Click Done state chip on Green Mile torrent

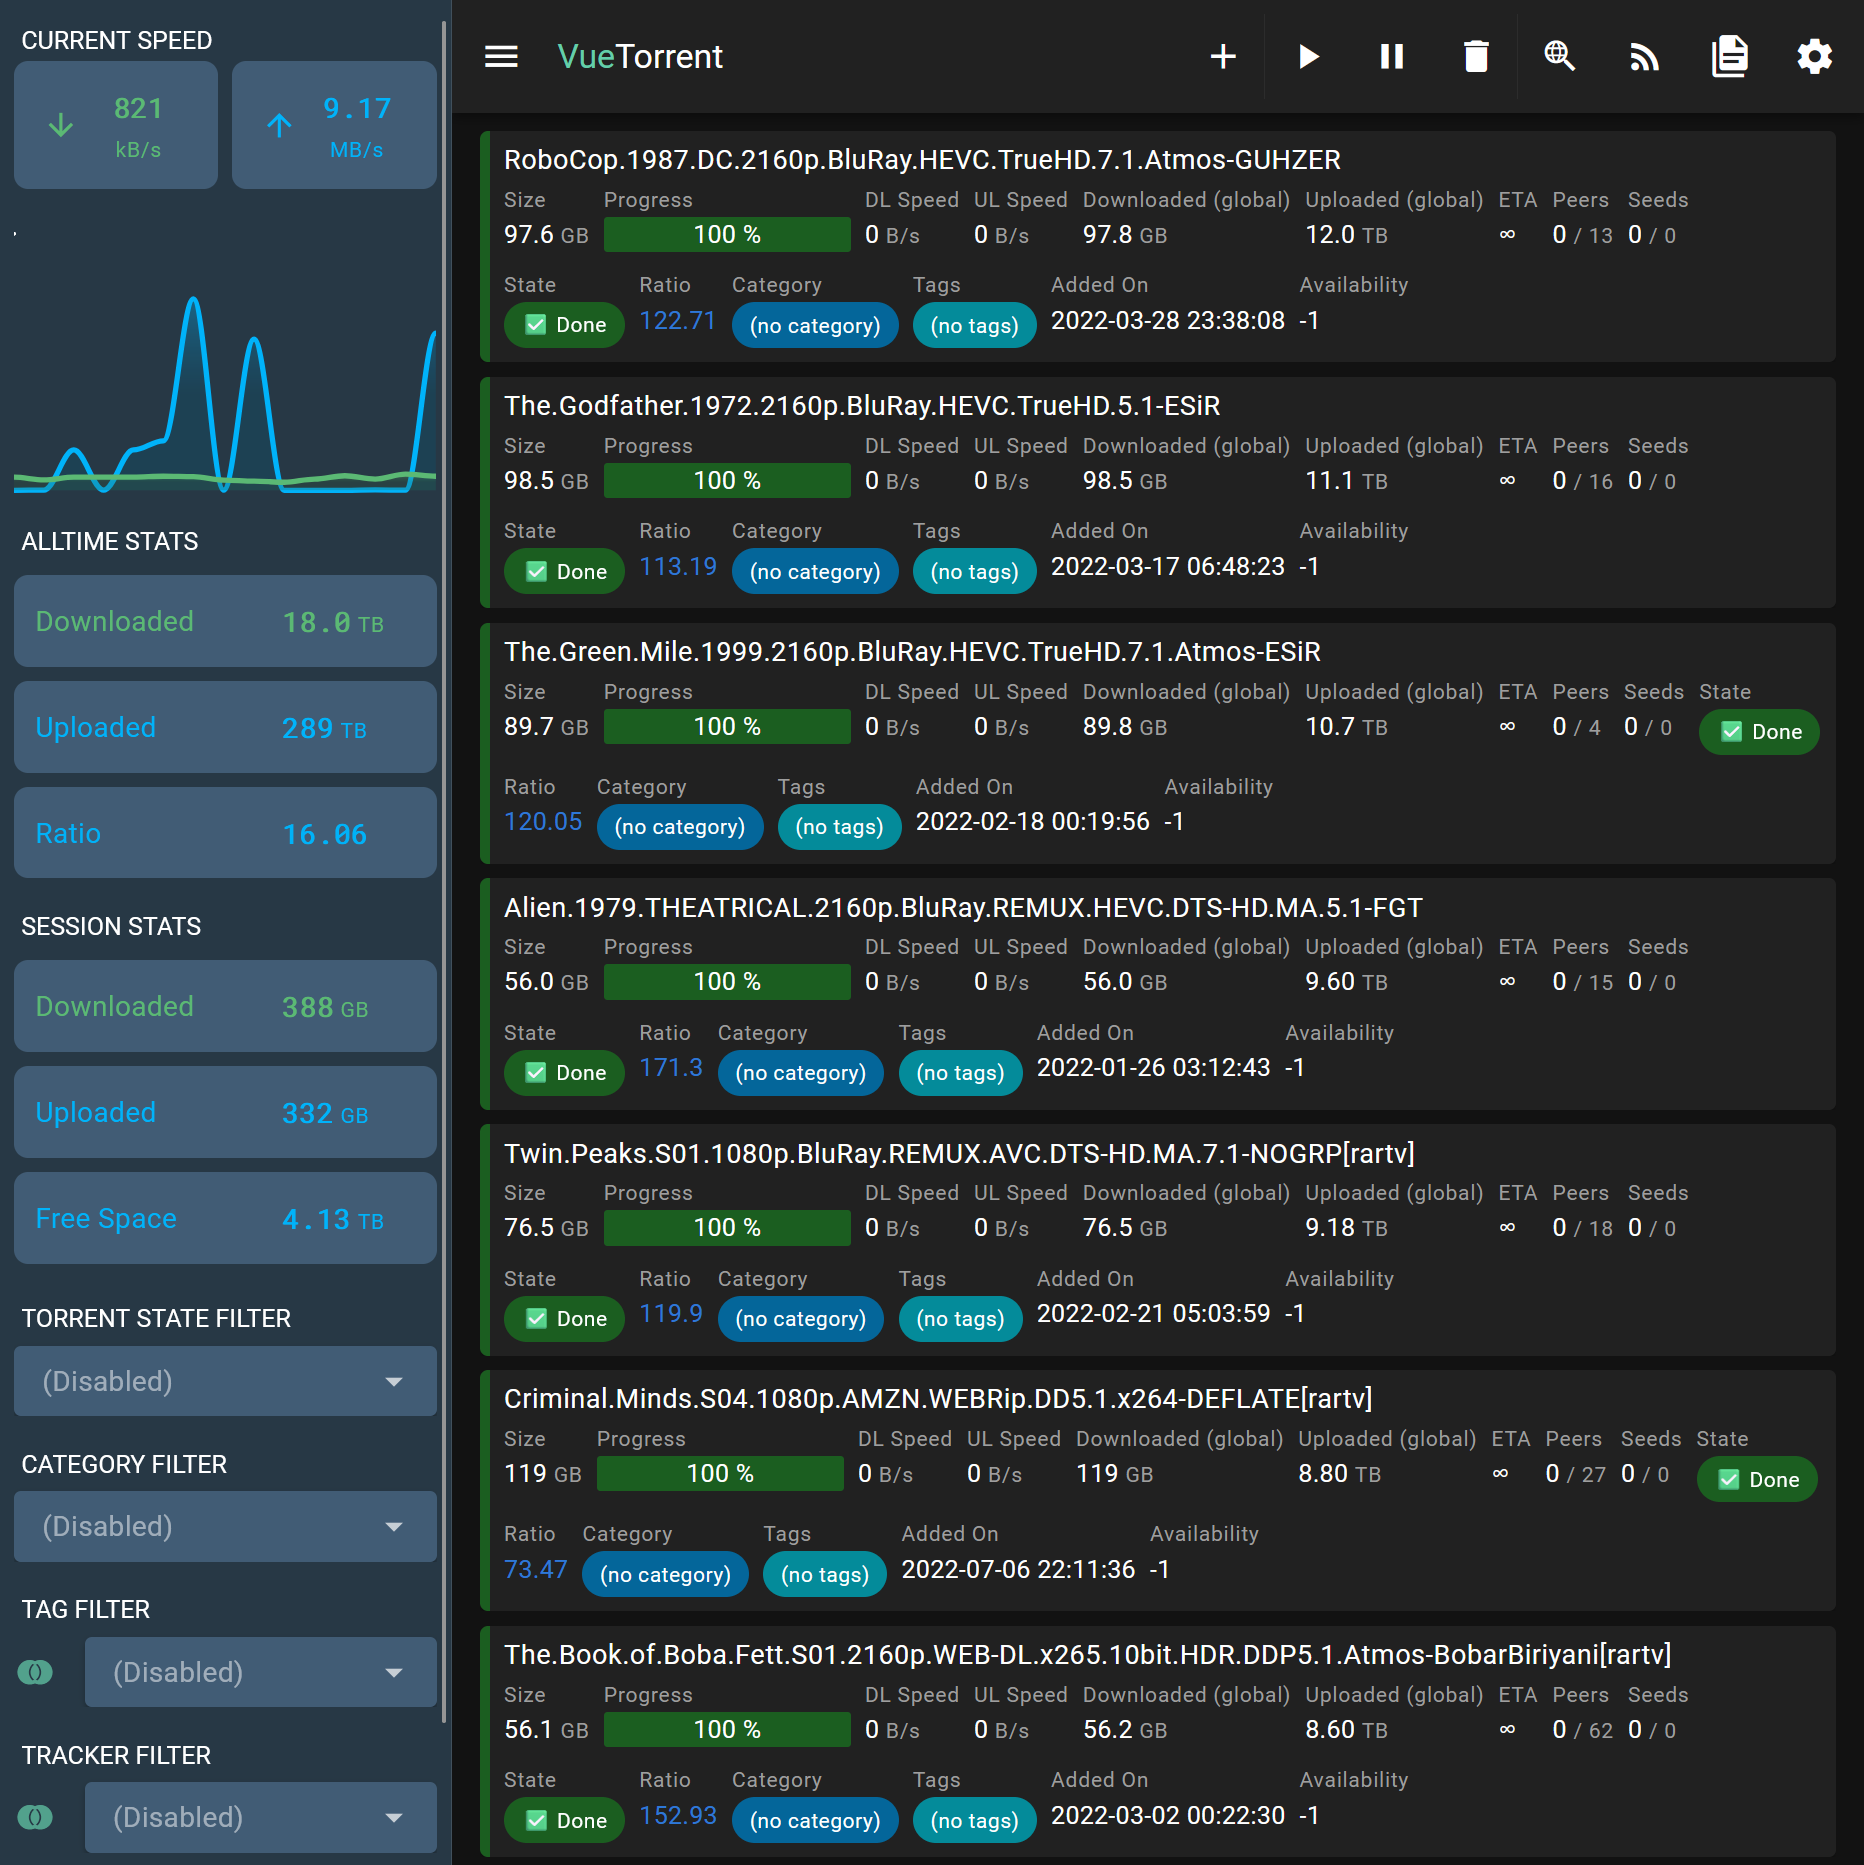[x=1759, y=732]
